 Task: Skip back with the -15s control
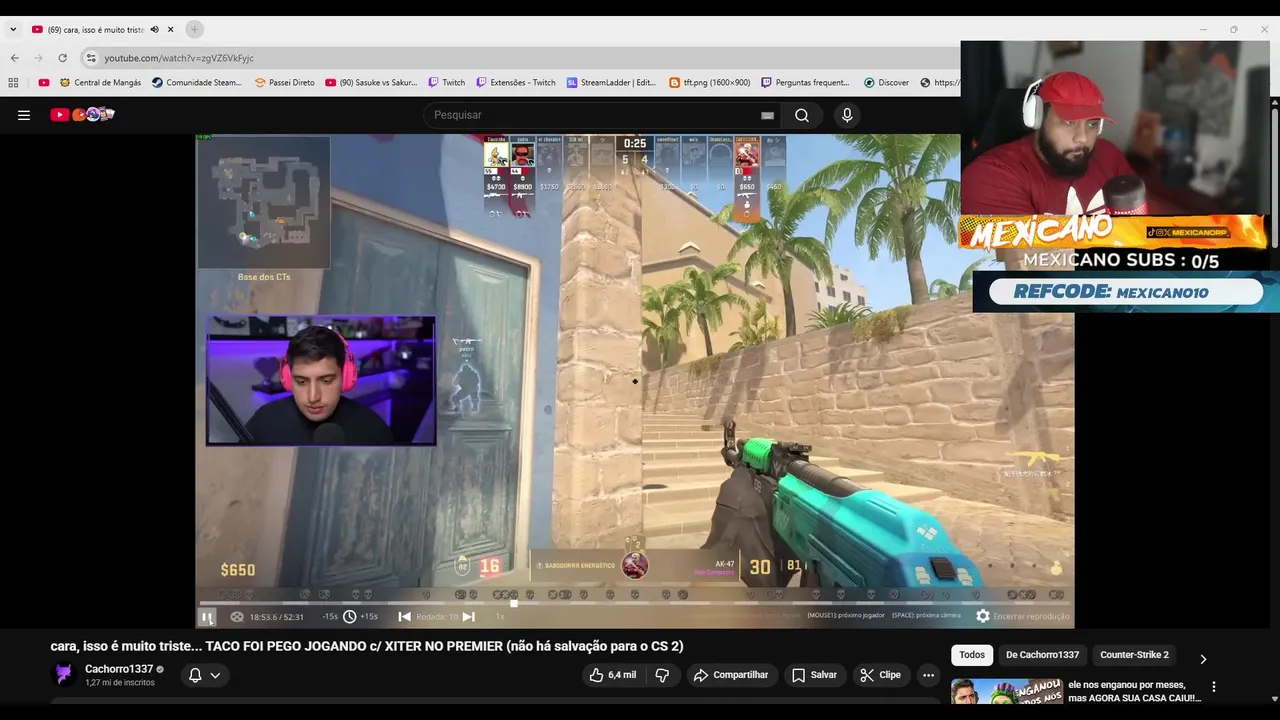(329, 617)
